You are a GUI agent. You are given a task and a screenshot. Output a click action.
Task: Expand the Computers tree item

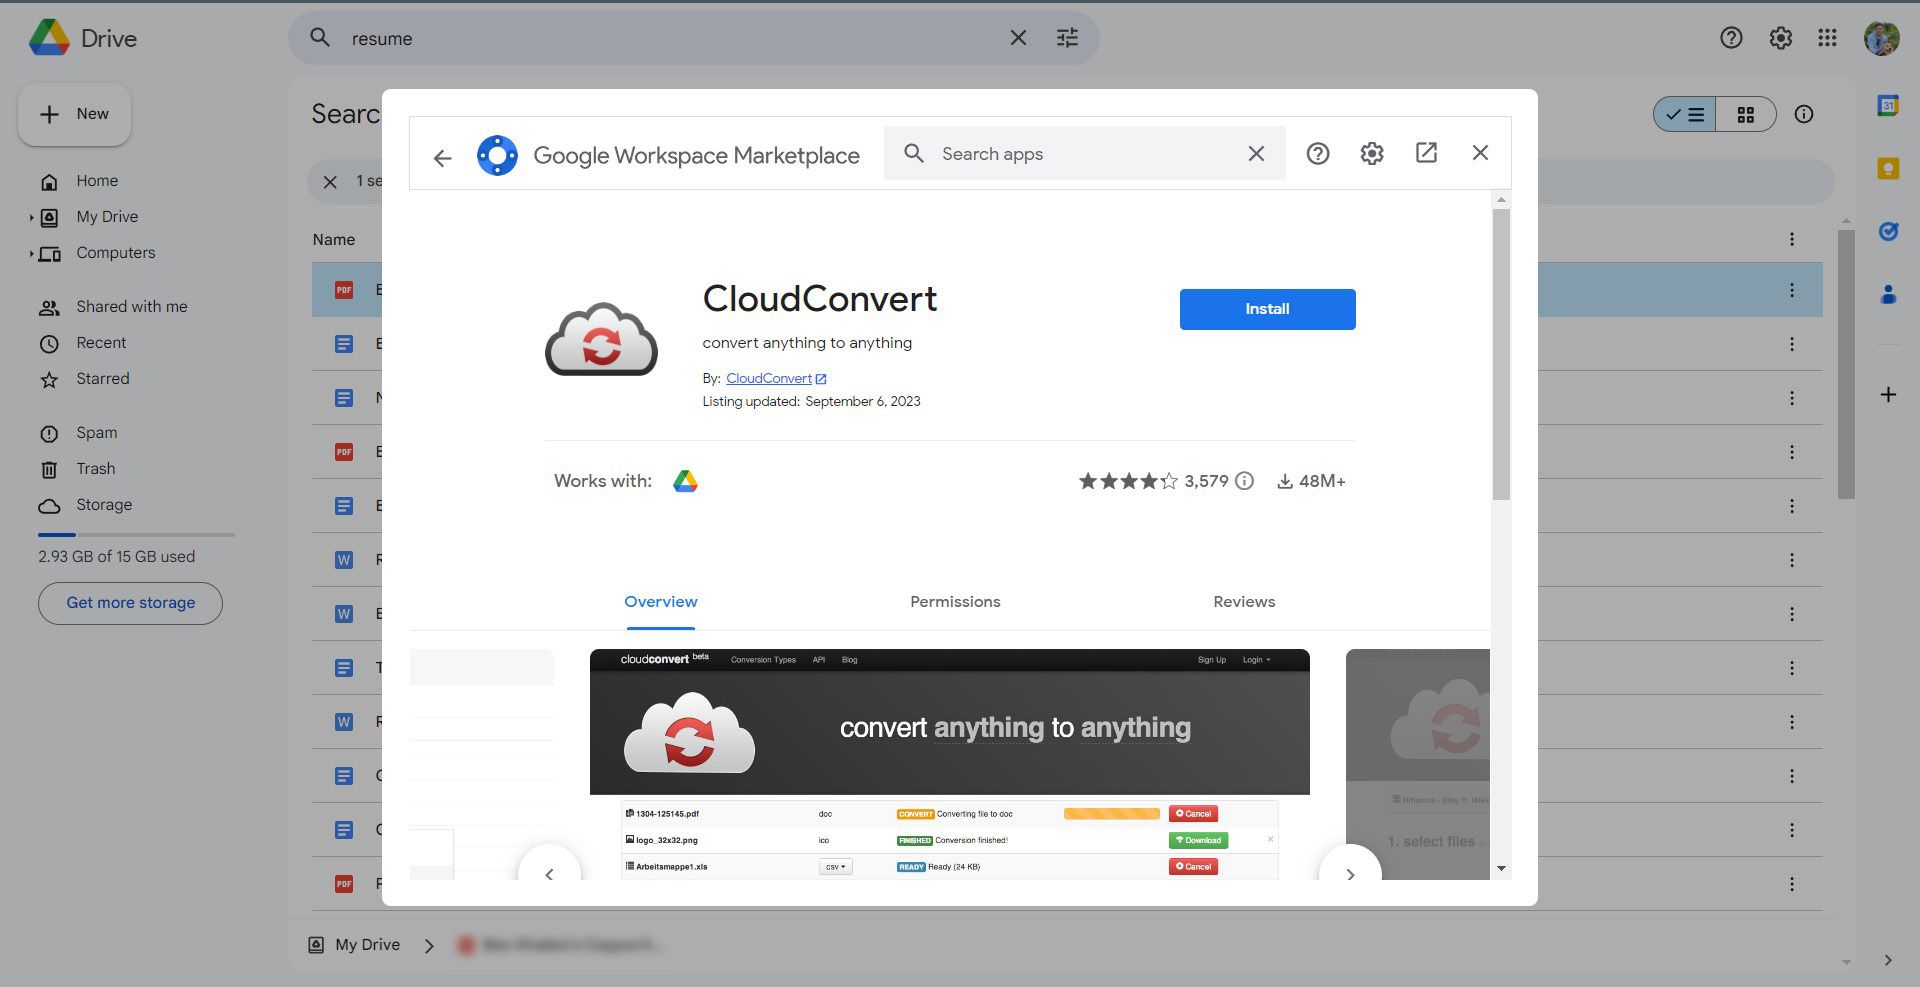(31, 252)
